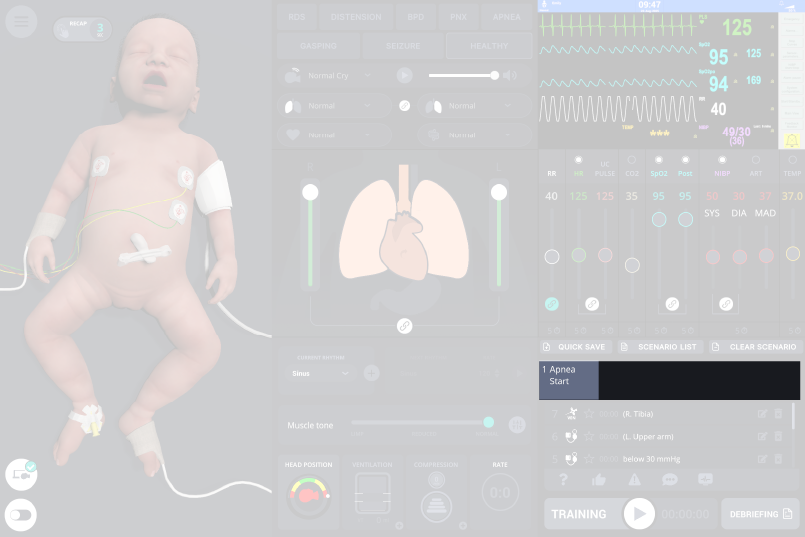Click the question mark help icon
This screenshot has width=805, height=537.
pyautogui.click(x=564, y=480)
